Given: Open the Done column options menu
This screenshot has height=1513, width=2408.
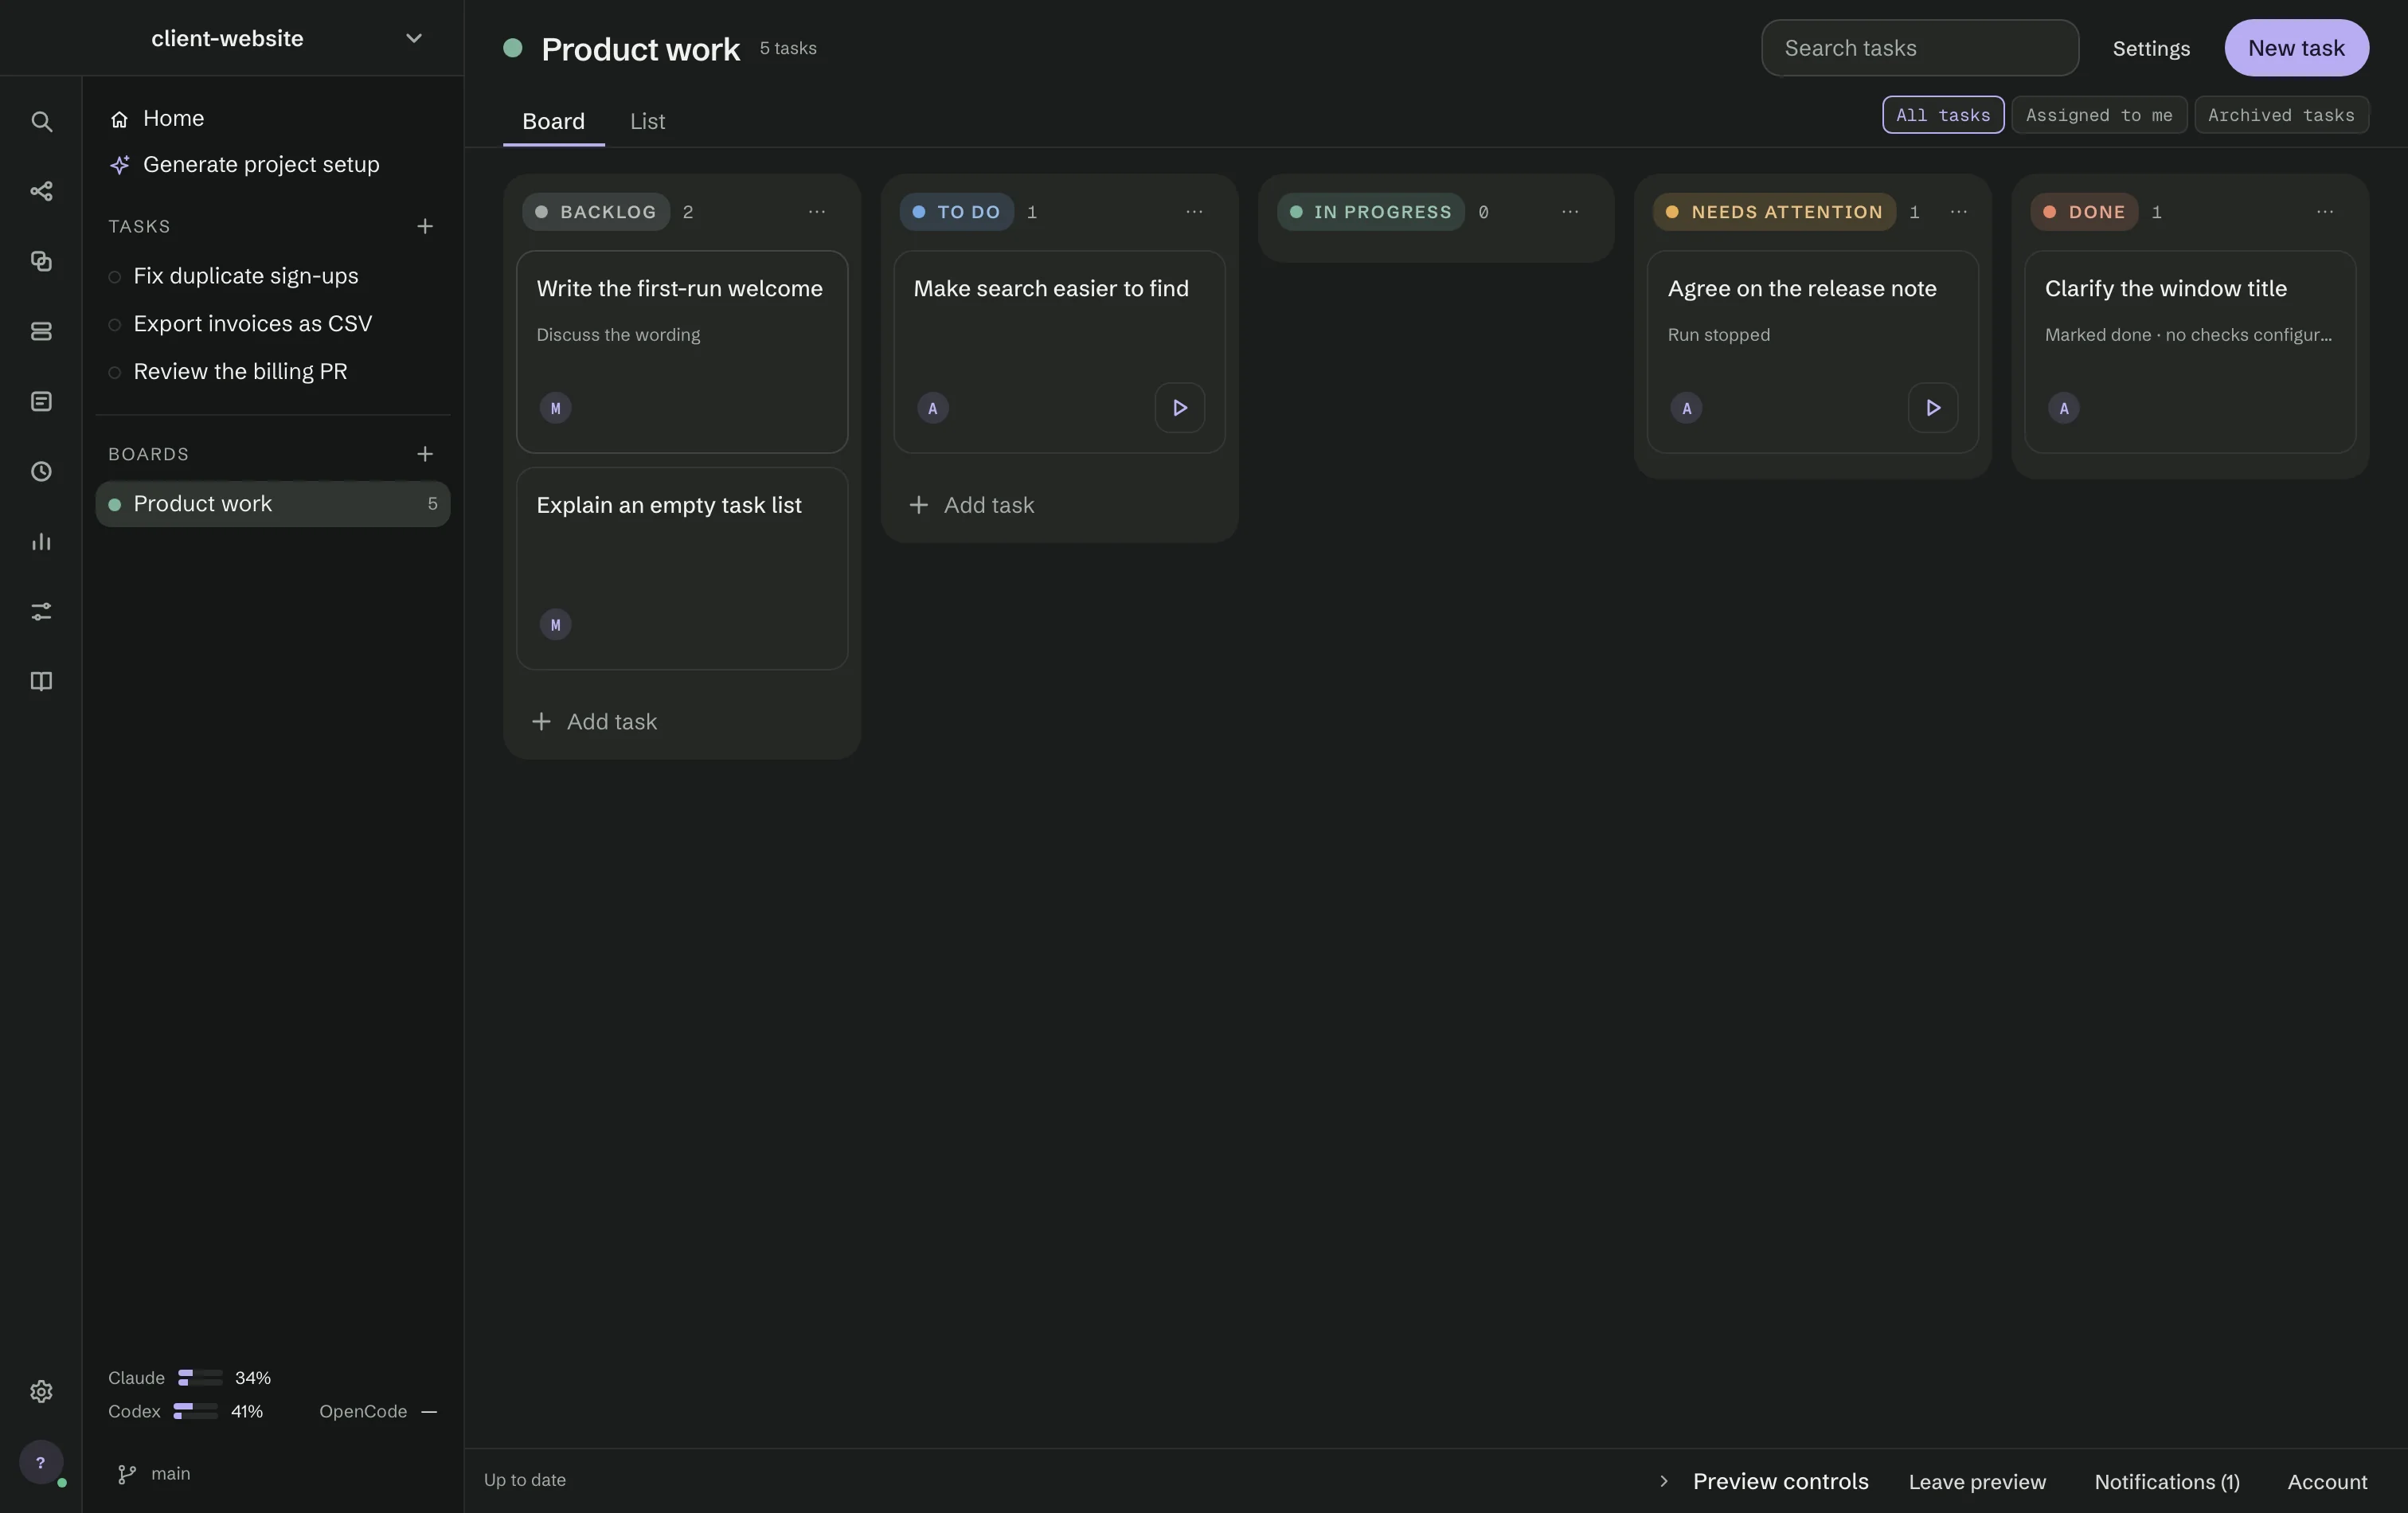Looking at the screenshot, I should 2324,212.
